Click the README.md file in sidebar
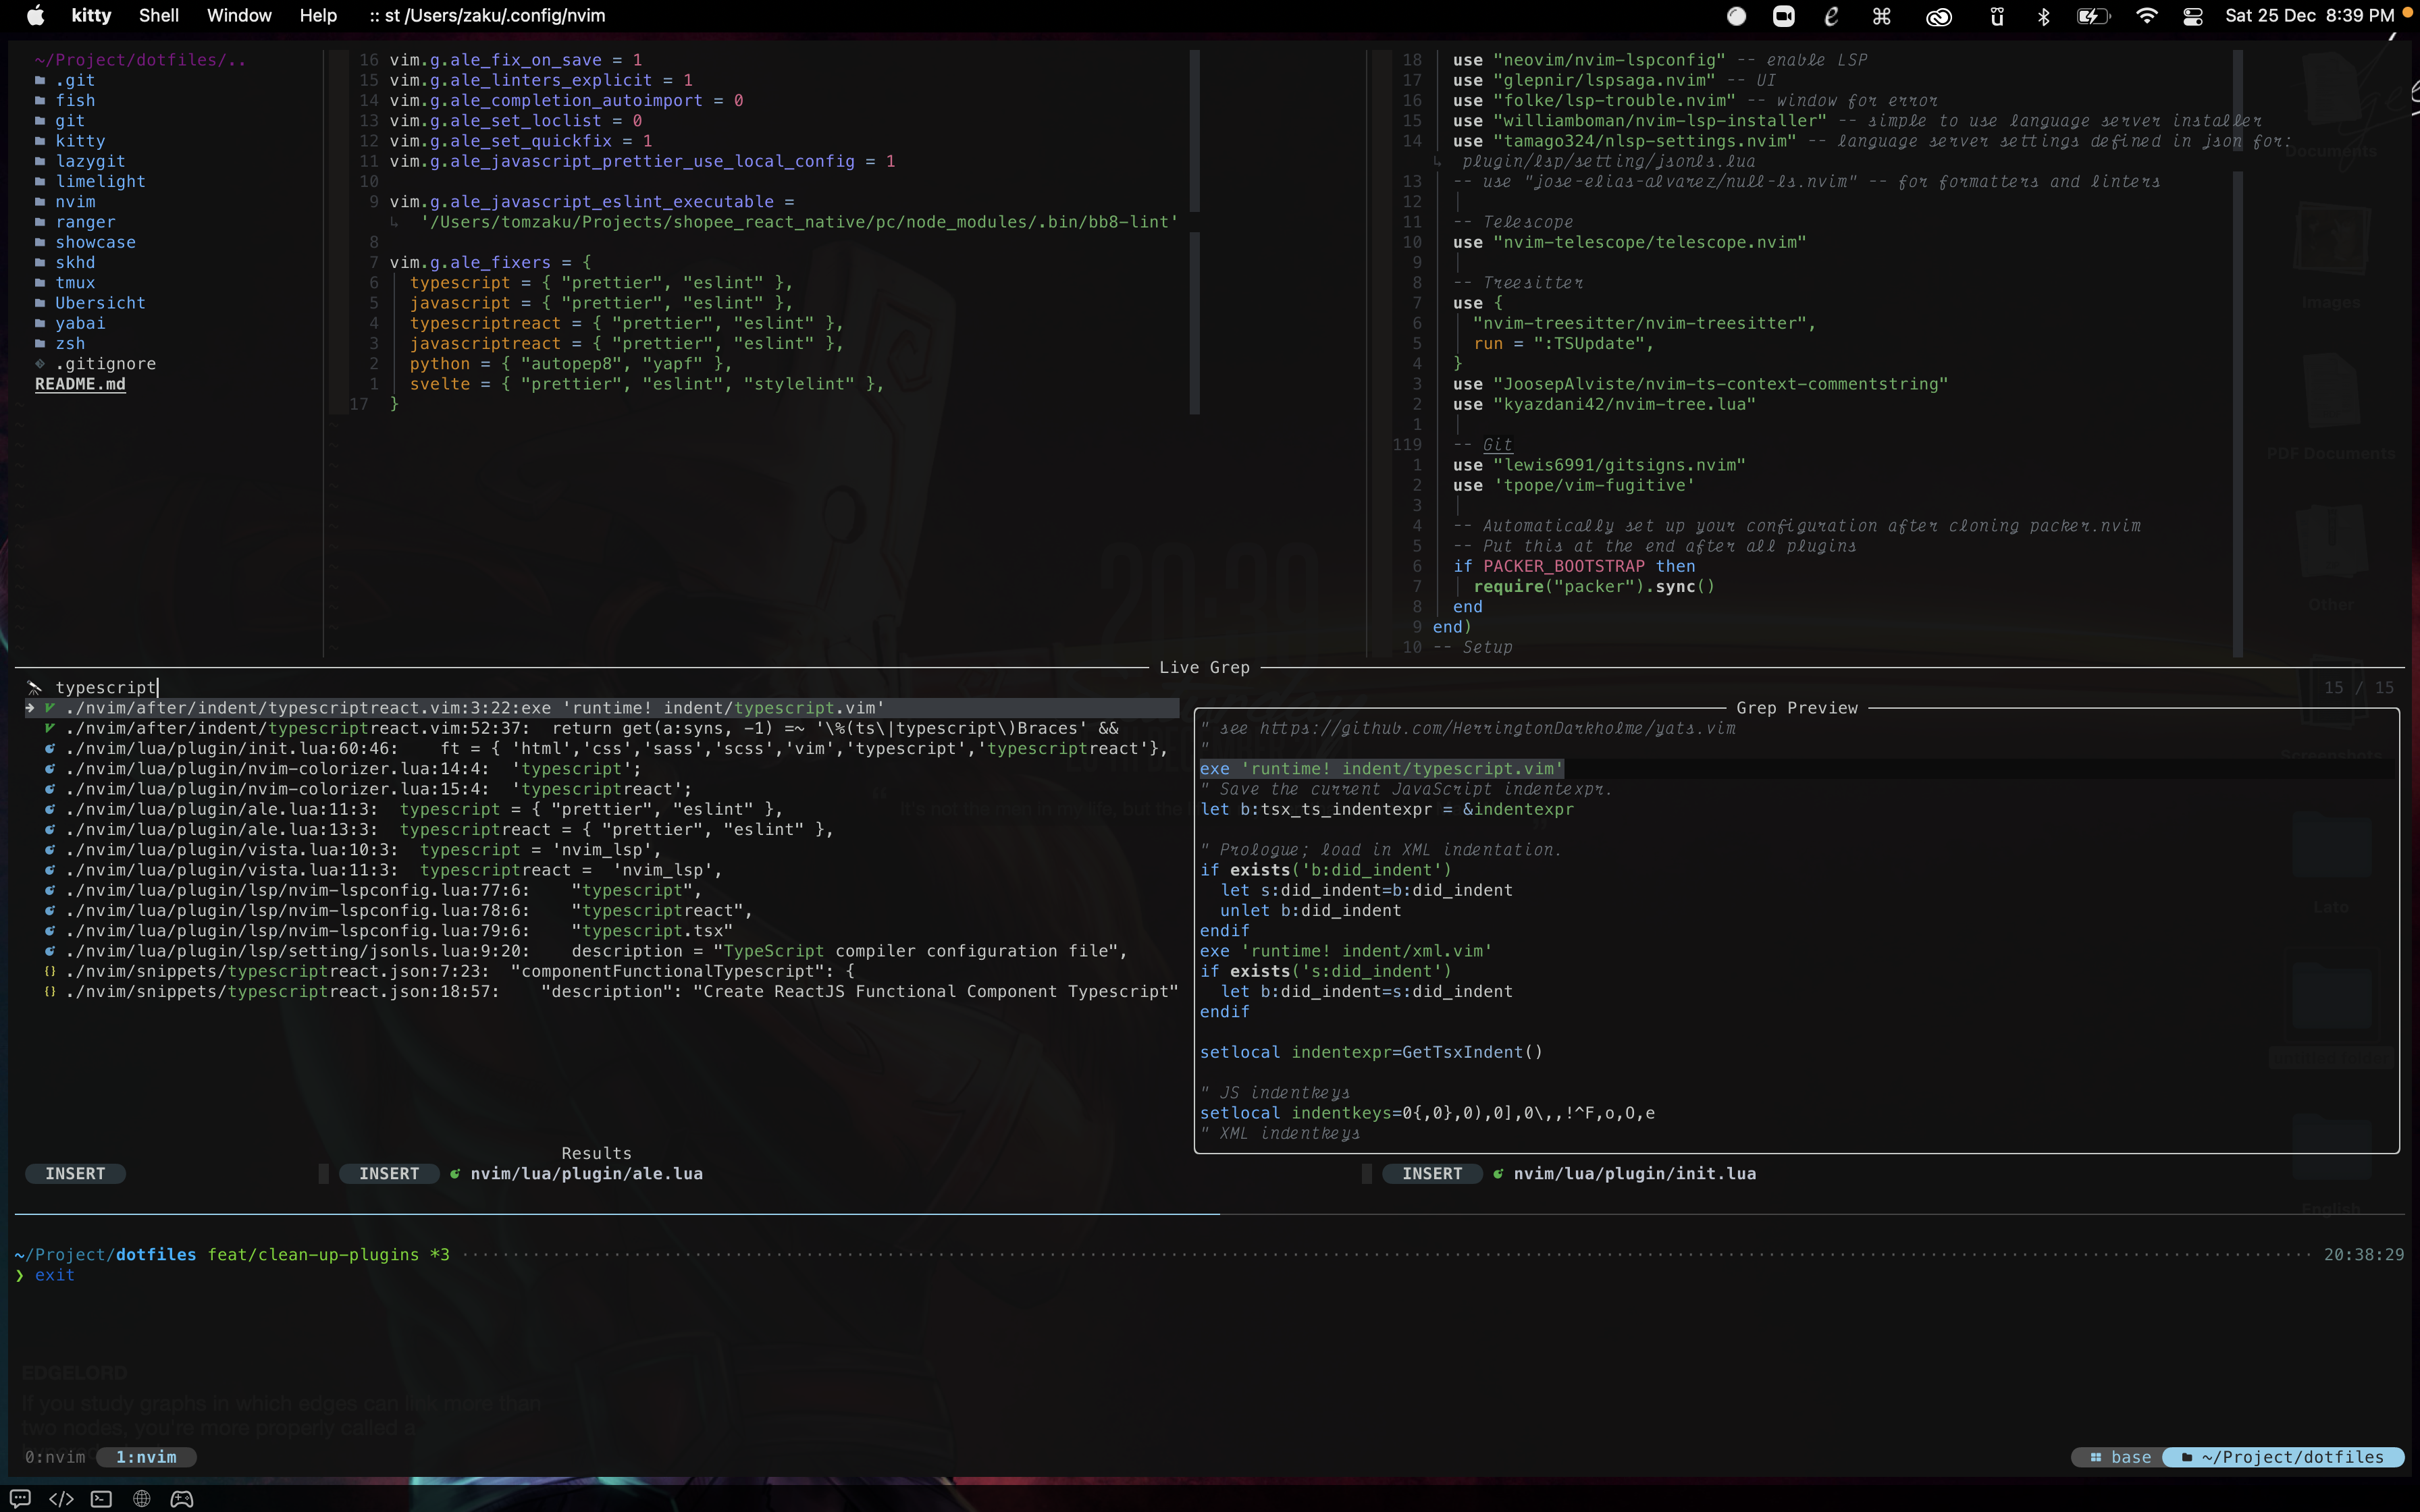 click(80, 383)
